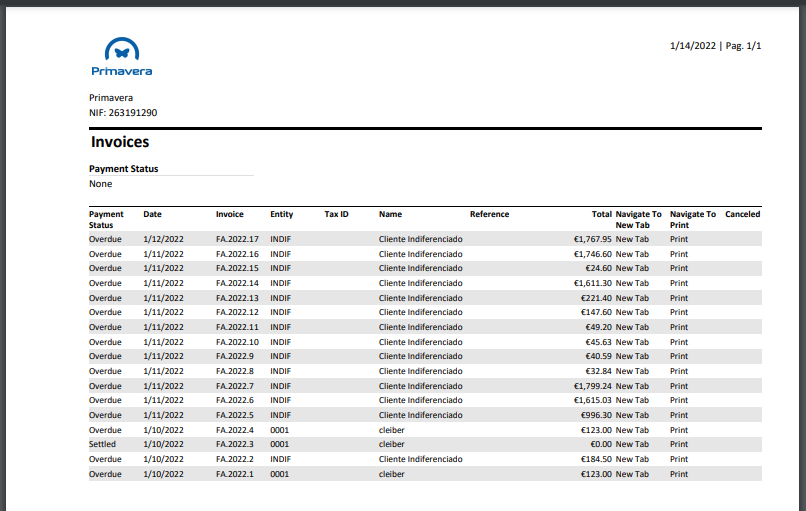Open invoice FA.2022.16 in New Tab
Image resolution: width=806 pixels, height=511 pixels.
point(632,254)
